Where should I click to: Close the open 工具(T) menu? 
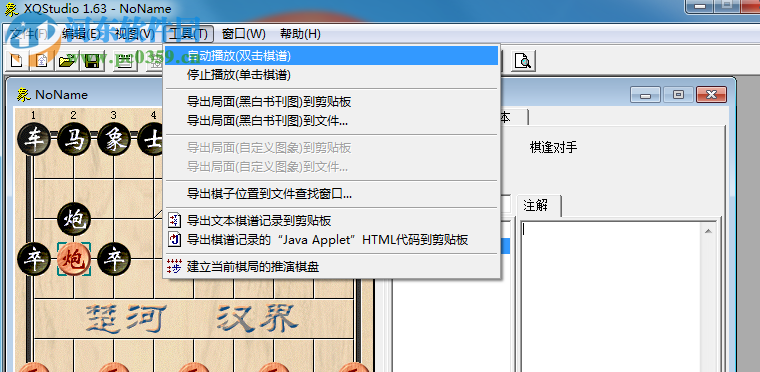point(189,34)
